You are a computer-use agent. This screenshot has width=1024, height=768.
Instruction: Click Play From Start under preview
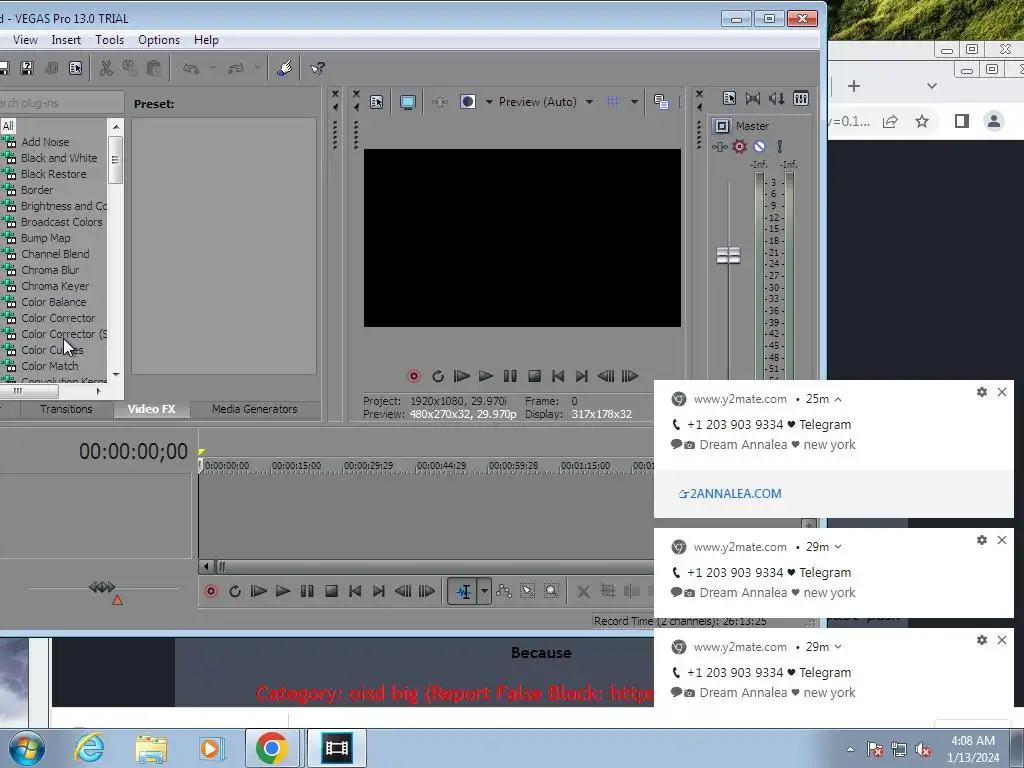462,376
